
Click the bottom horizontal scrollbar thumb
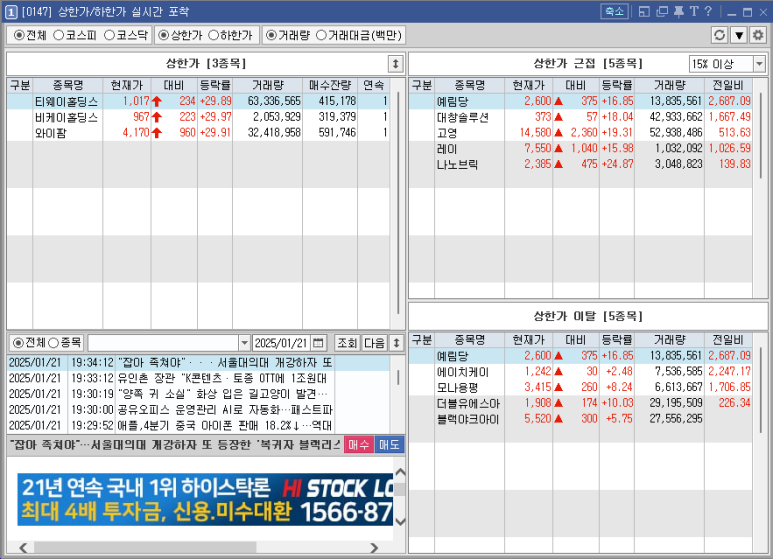point(145,548)
